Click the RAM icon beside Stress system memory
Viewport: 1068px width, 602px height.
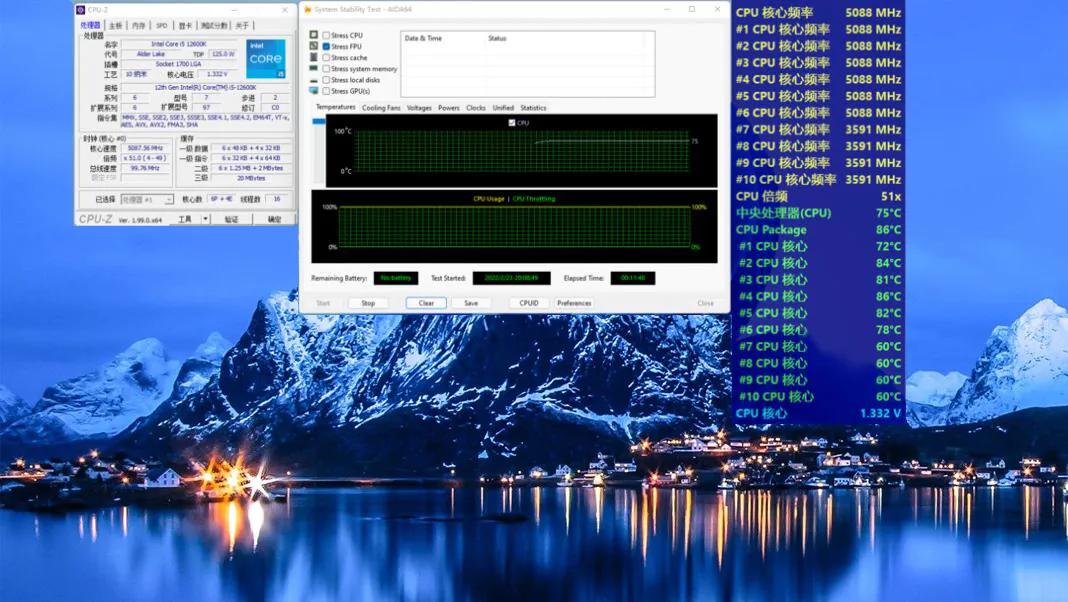point(314,69)
